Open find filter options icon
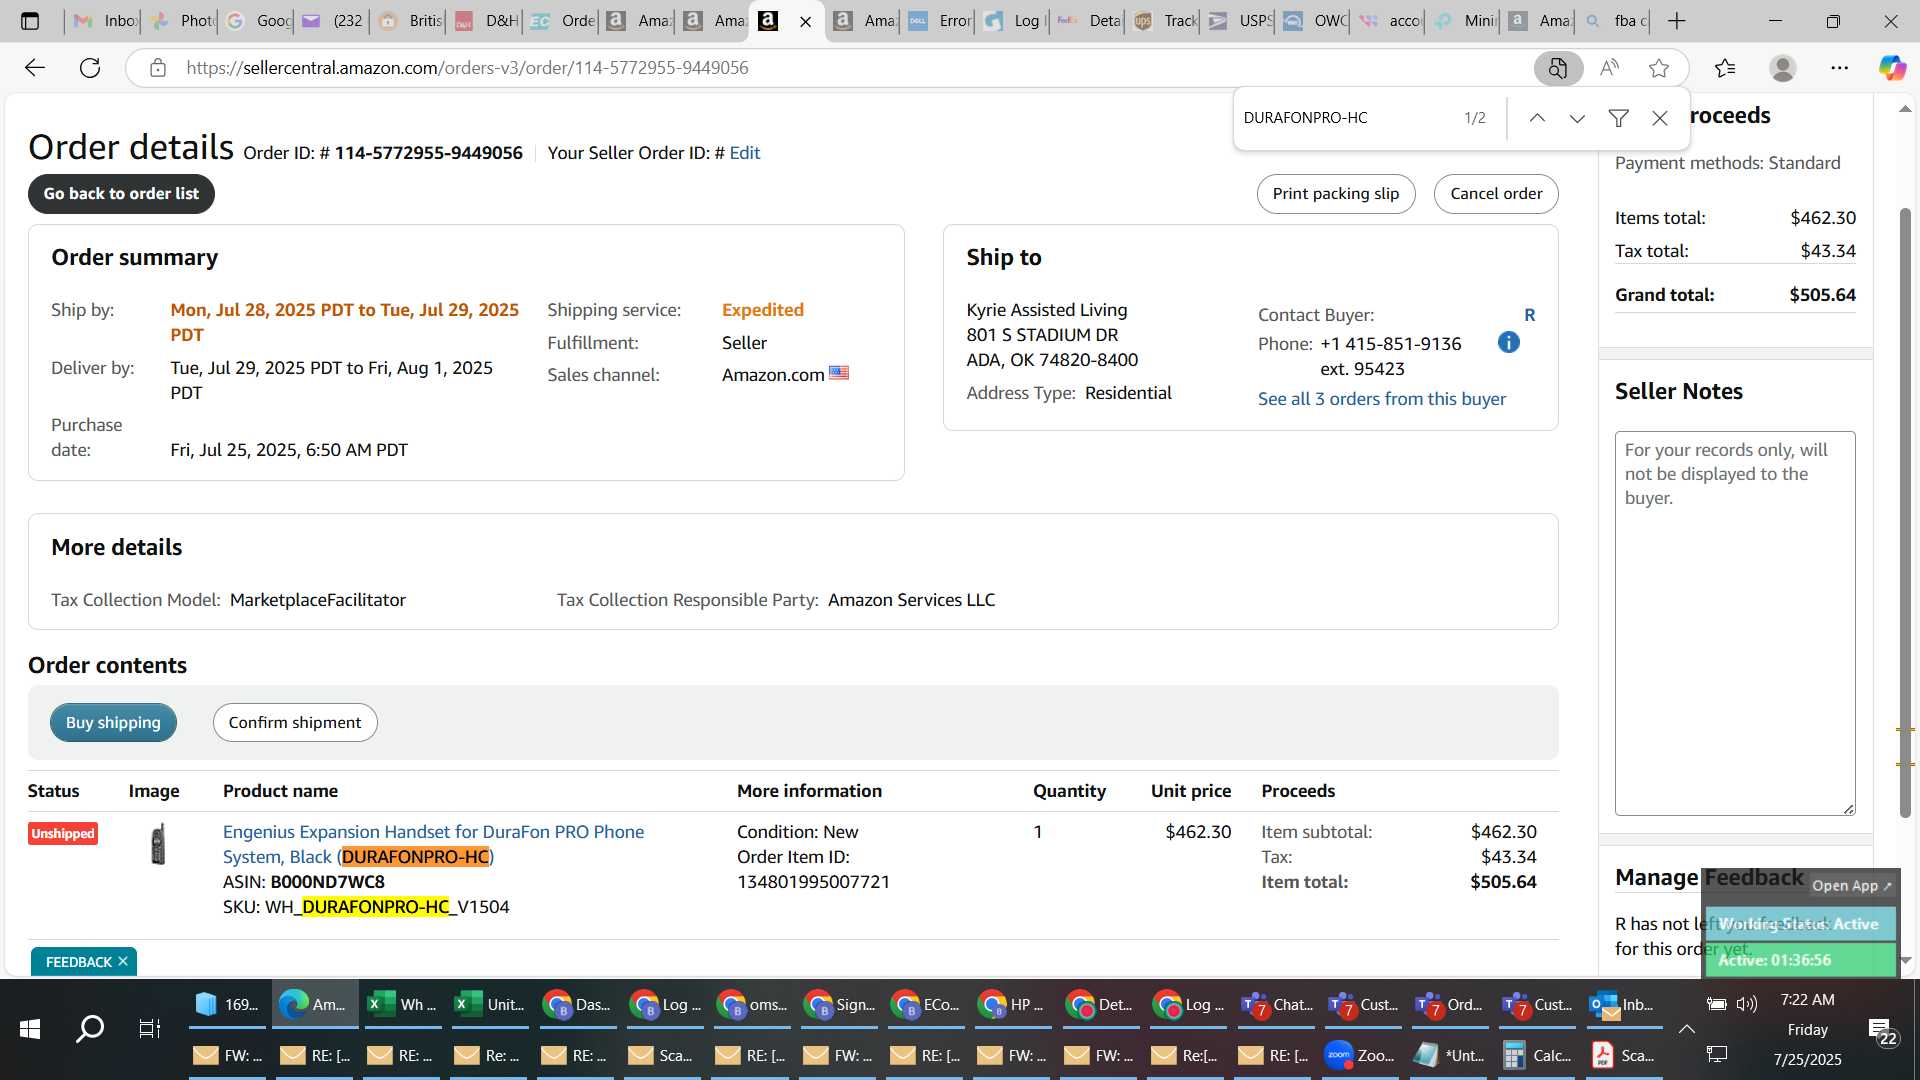 (1619, 118)
